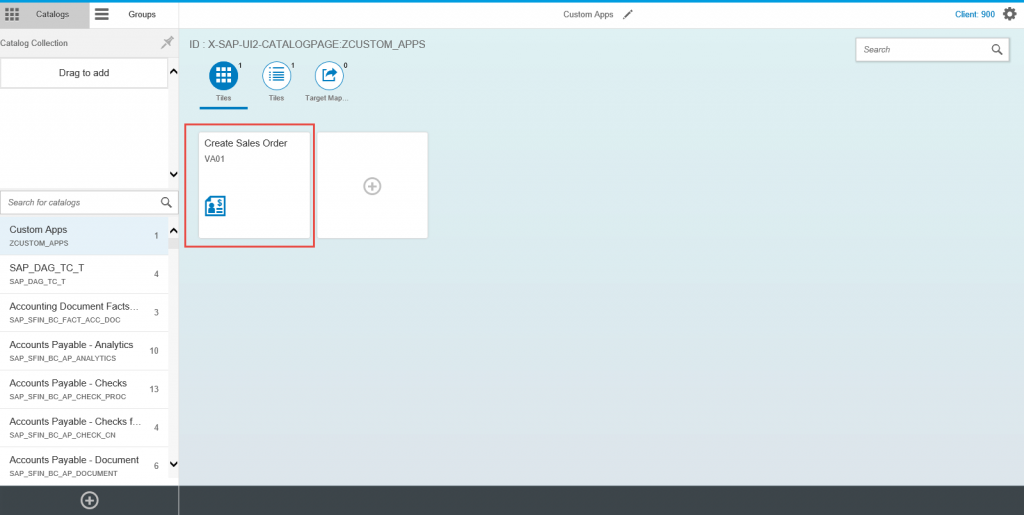Click the Custom Apps header title

[x=588, y=14]
